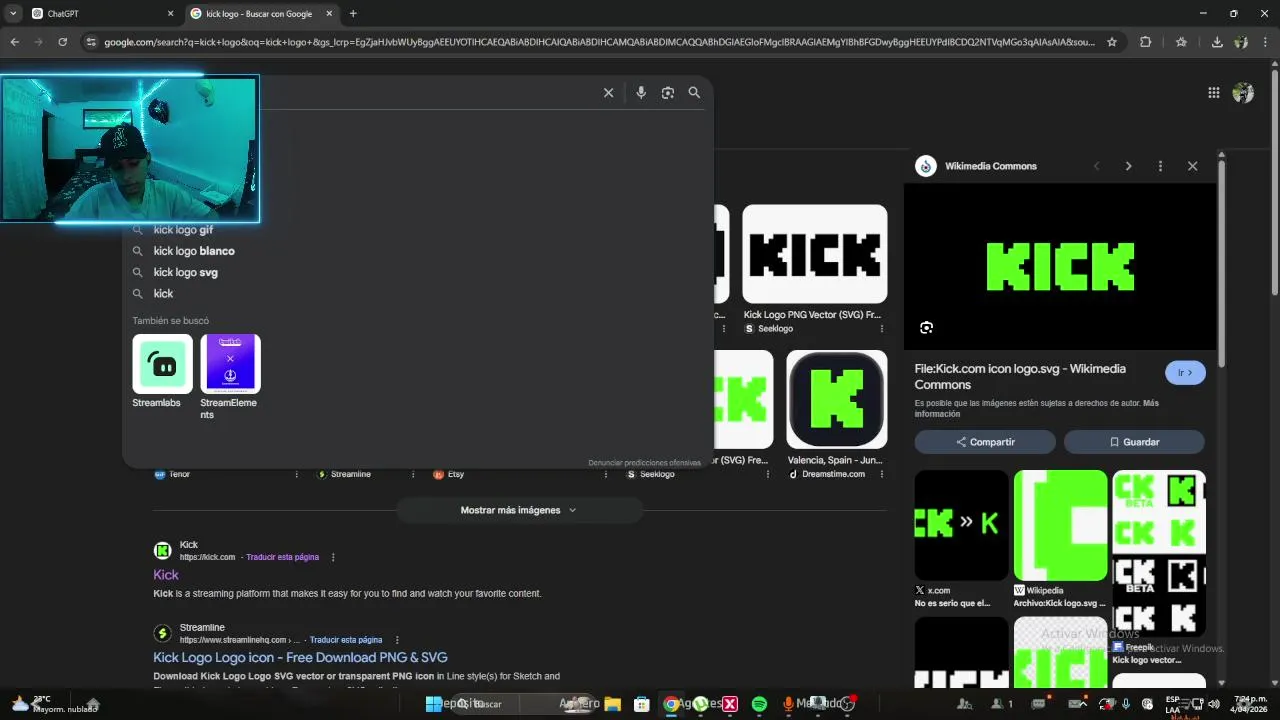Click the Guardar save button
The image size is (1280, 720).
(x=1134, y=442)
